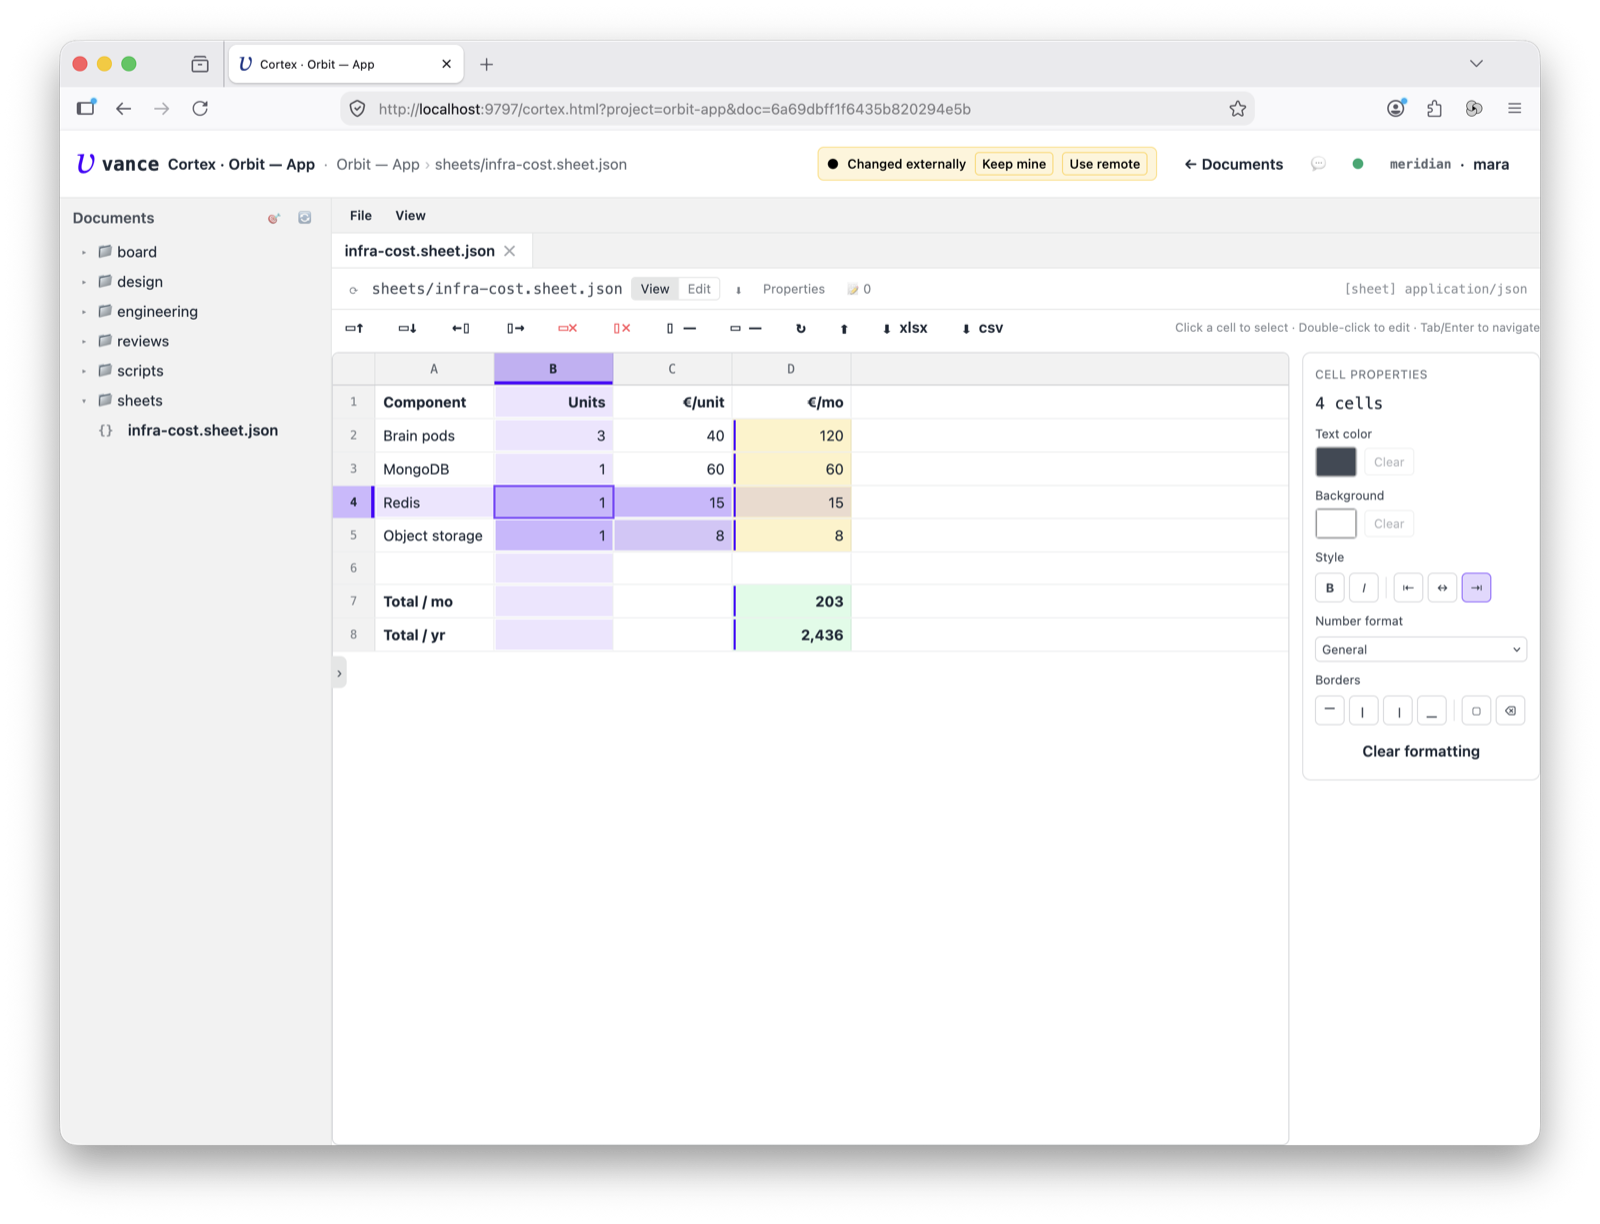
Task: Expand the reviews folder
Action: coord(84,342)
